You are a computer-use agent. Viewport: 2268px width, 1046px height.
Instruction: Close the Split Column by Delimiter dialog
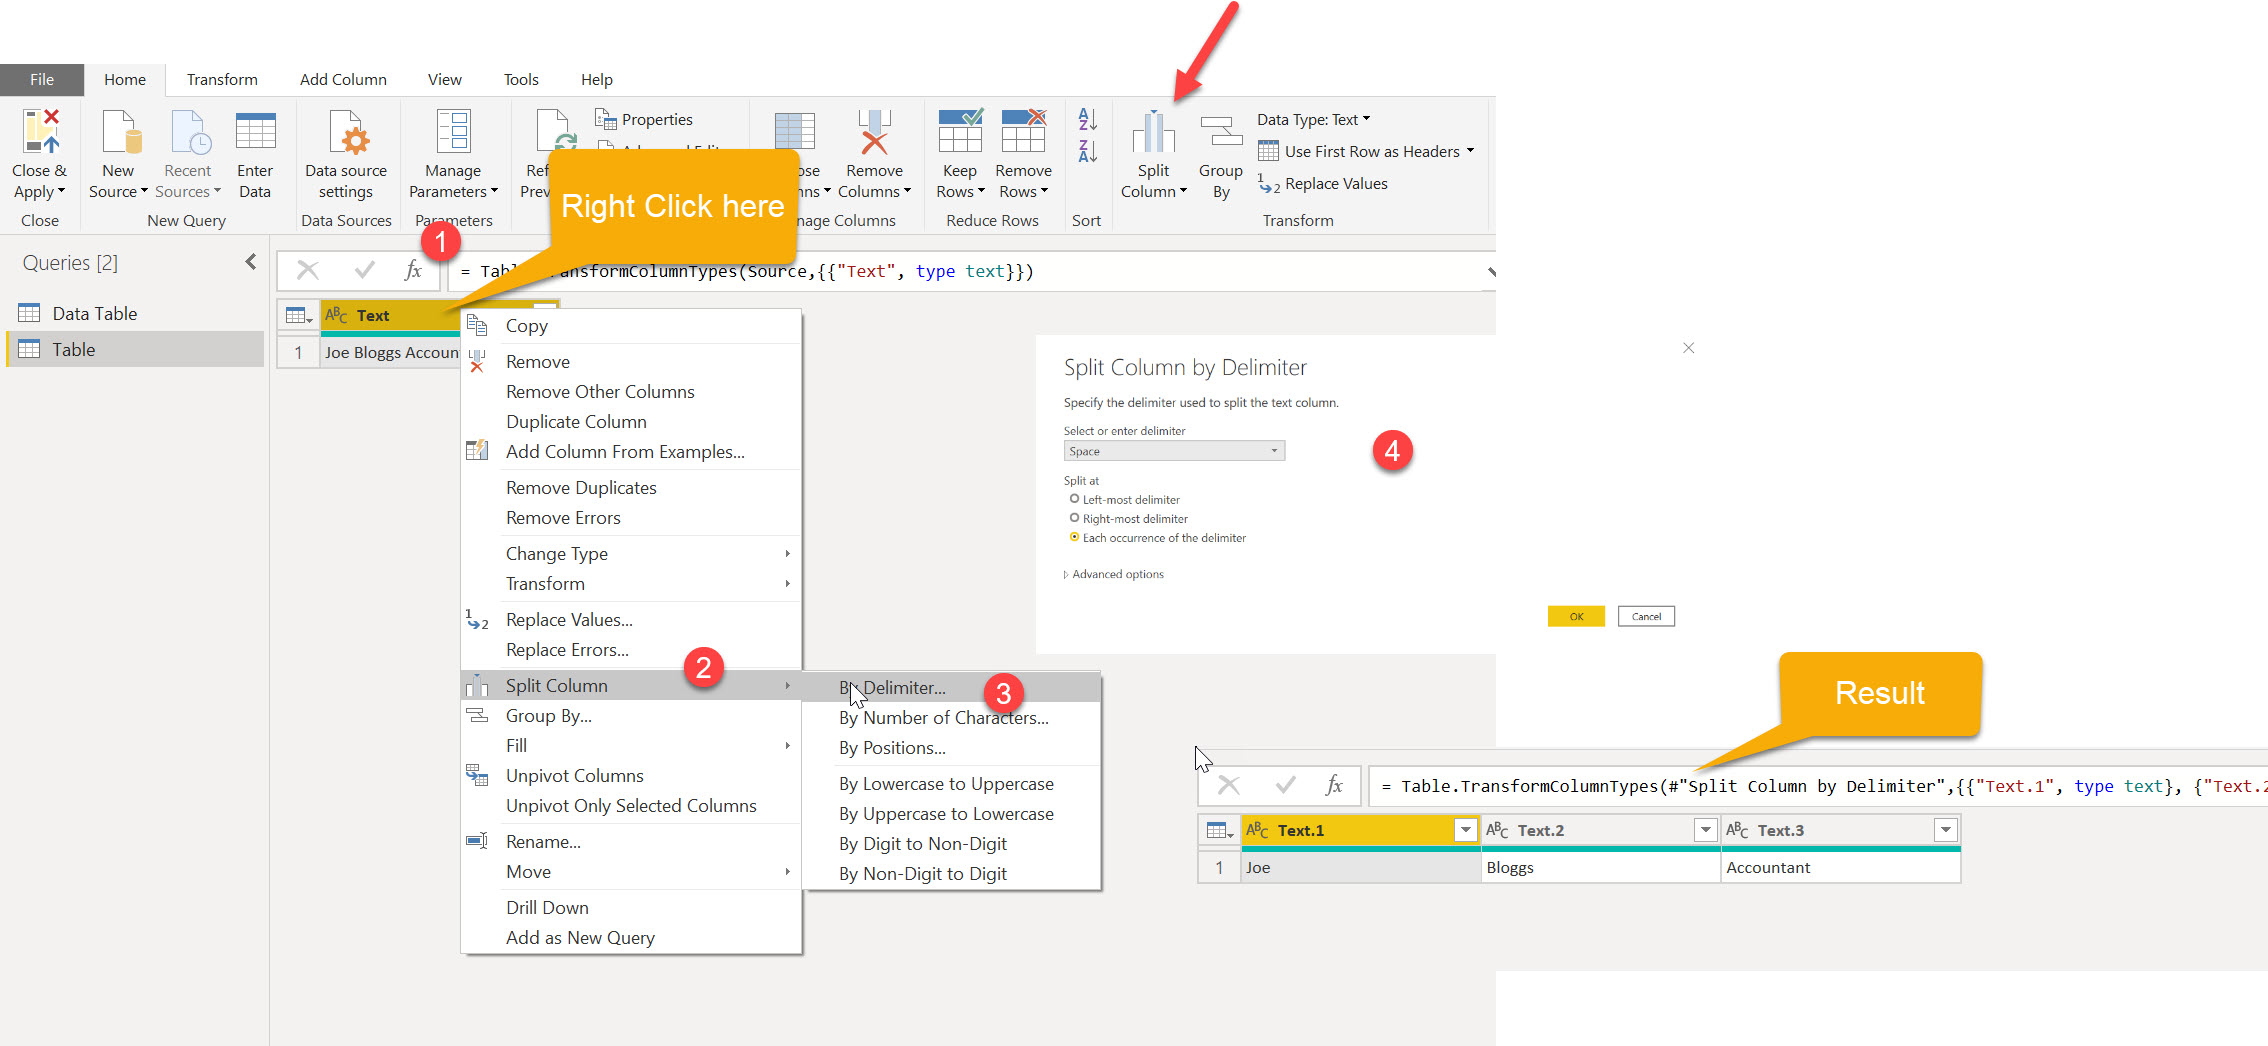coord(1688,348)
